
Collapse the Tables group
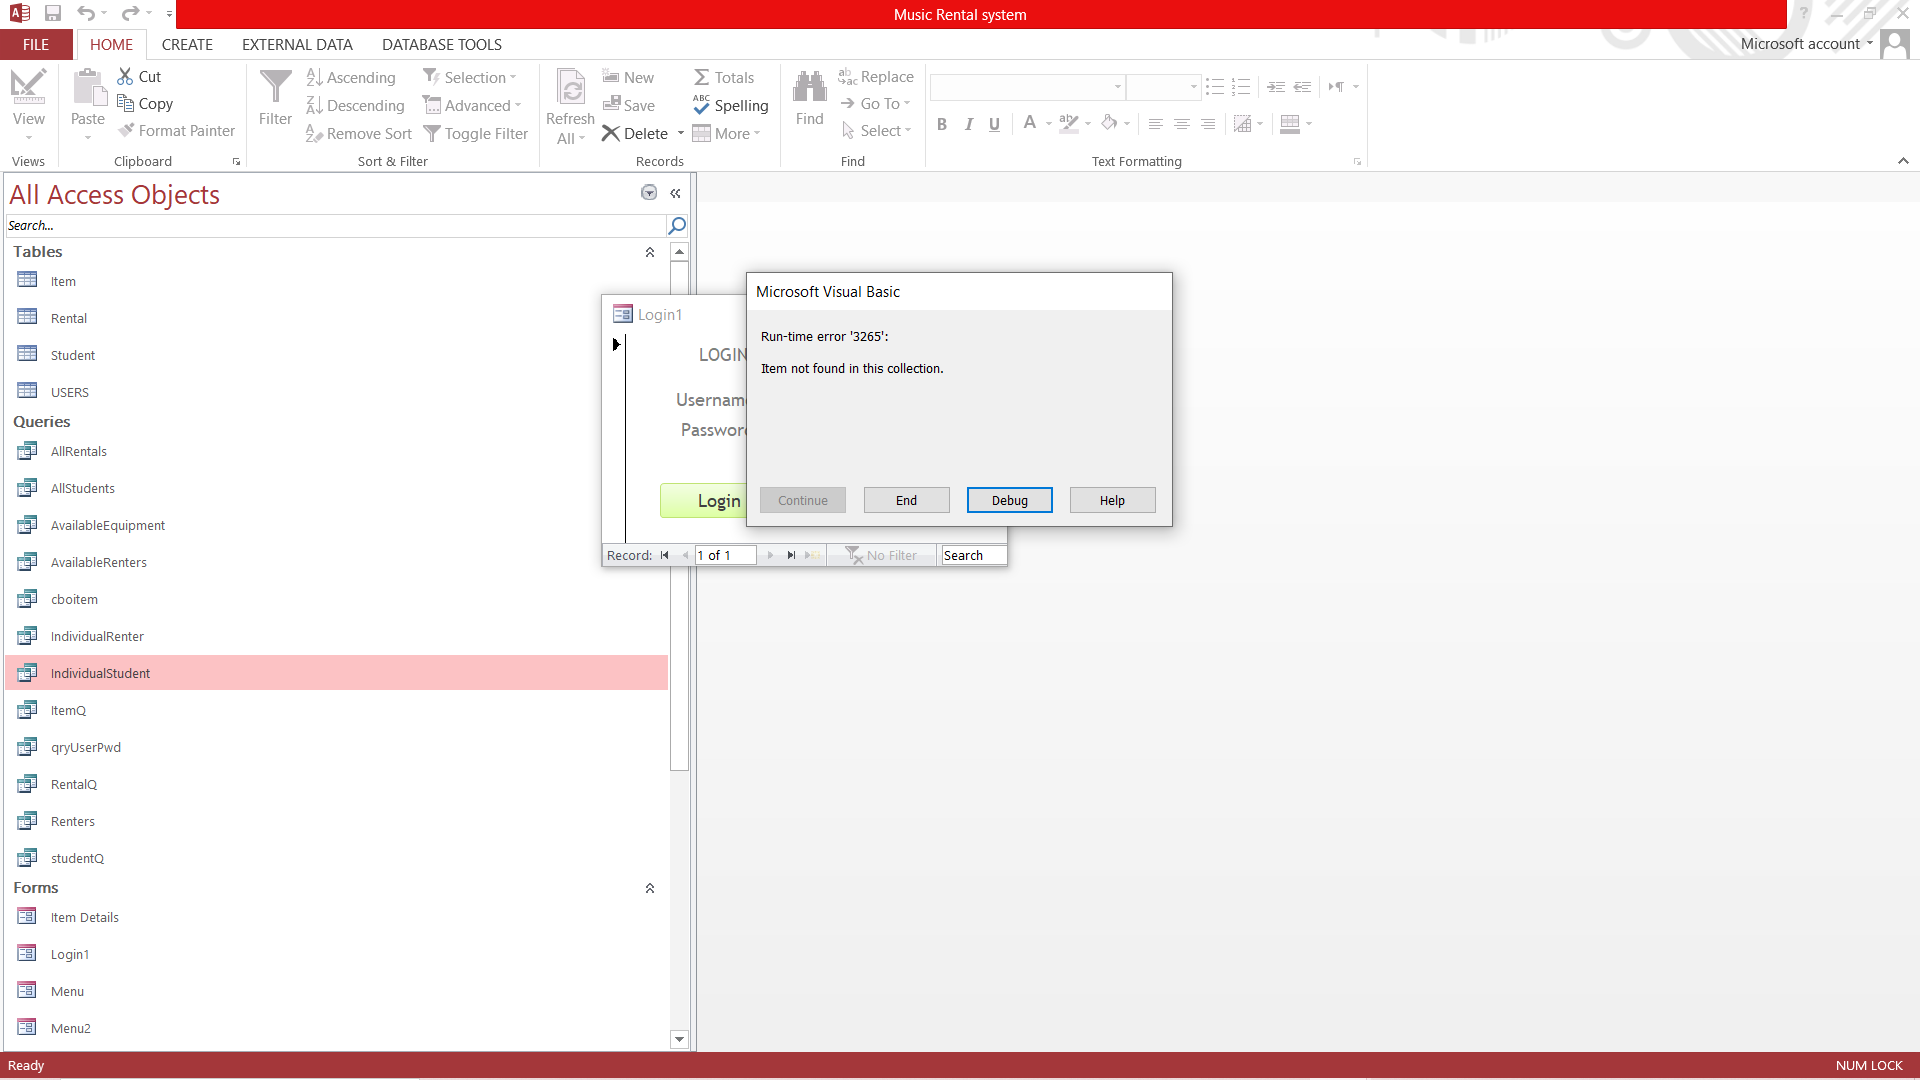coord(650,252)
